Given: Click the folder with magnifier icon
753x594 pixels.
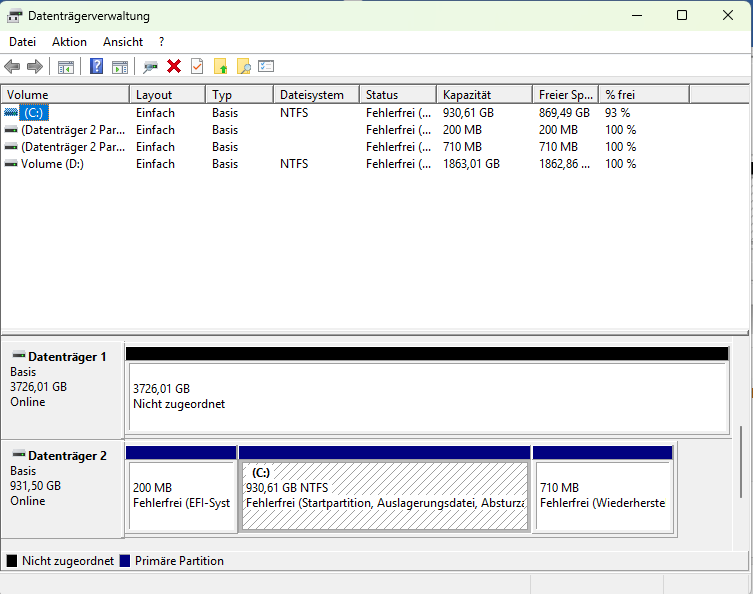Looking at the screenshot, I should 243,66.
